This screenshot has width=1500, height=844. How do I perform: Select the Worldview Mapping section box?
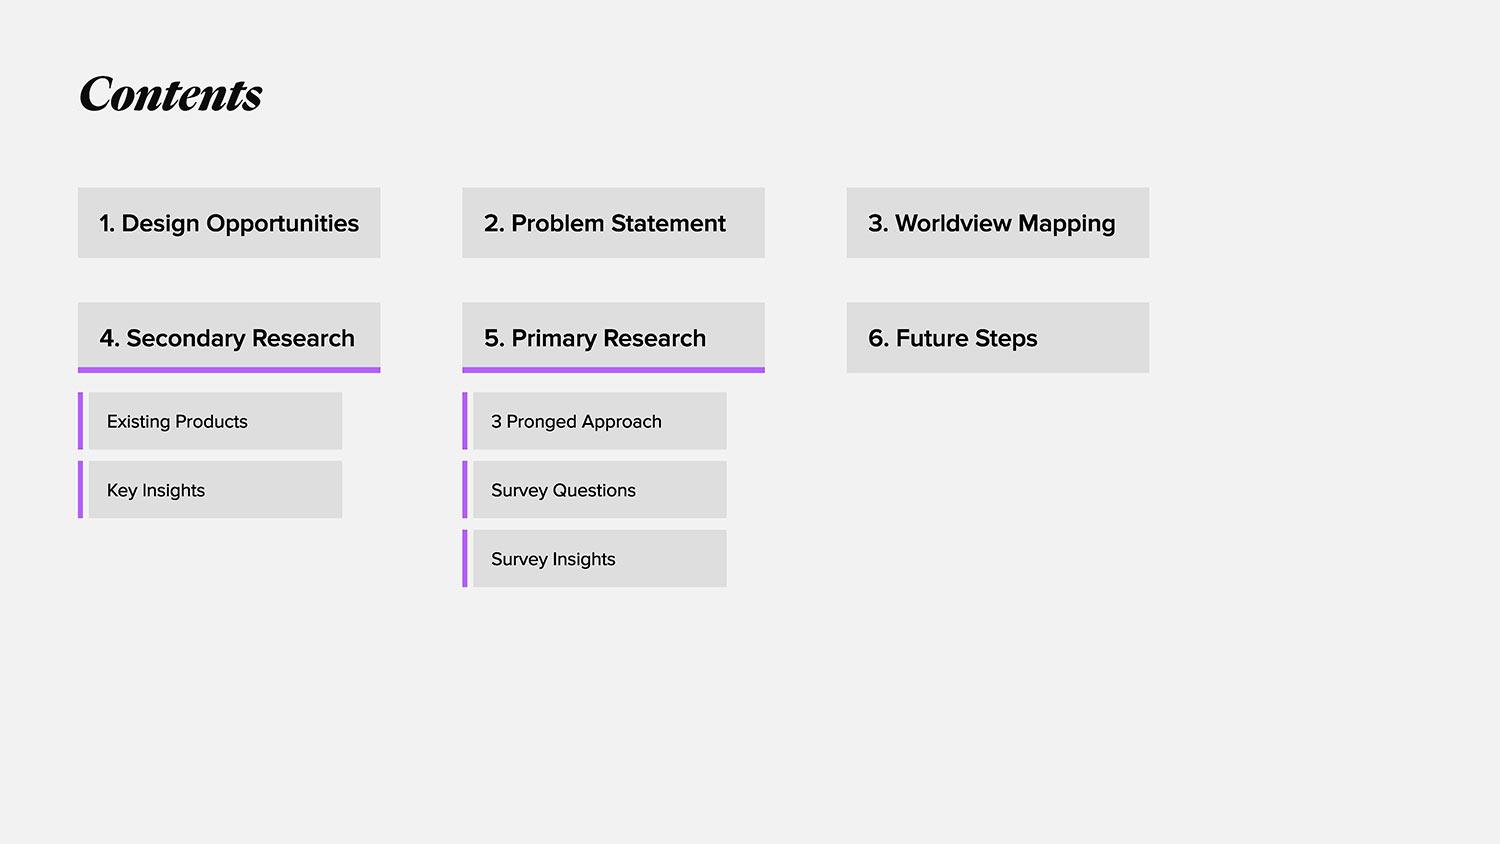point(997,223)
